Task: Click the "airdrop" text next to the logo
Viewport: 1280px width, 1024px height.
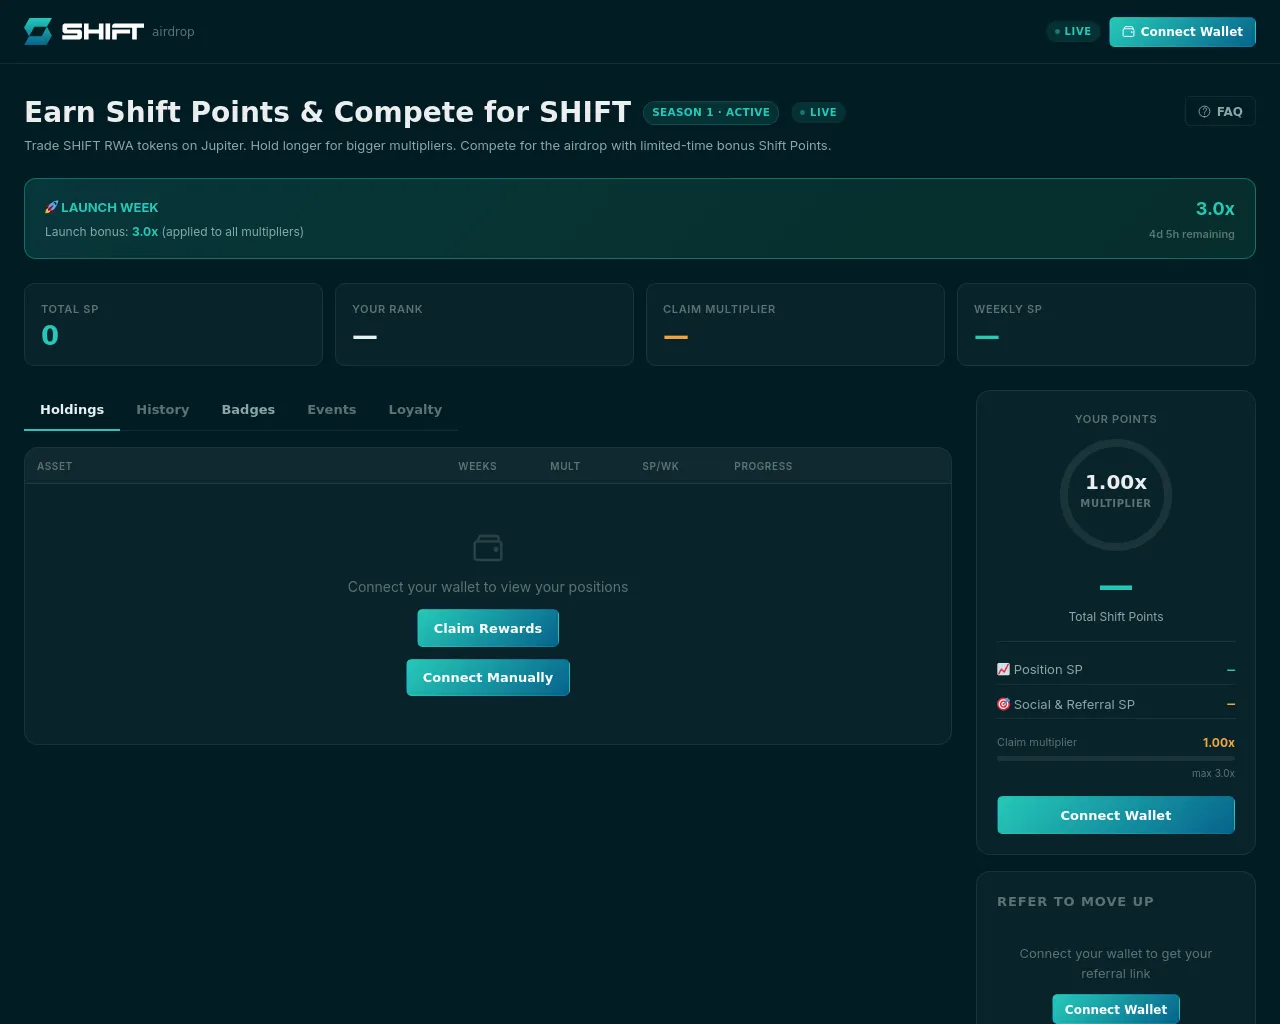Action: tap(173, 32)
